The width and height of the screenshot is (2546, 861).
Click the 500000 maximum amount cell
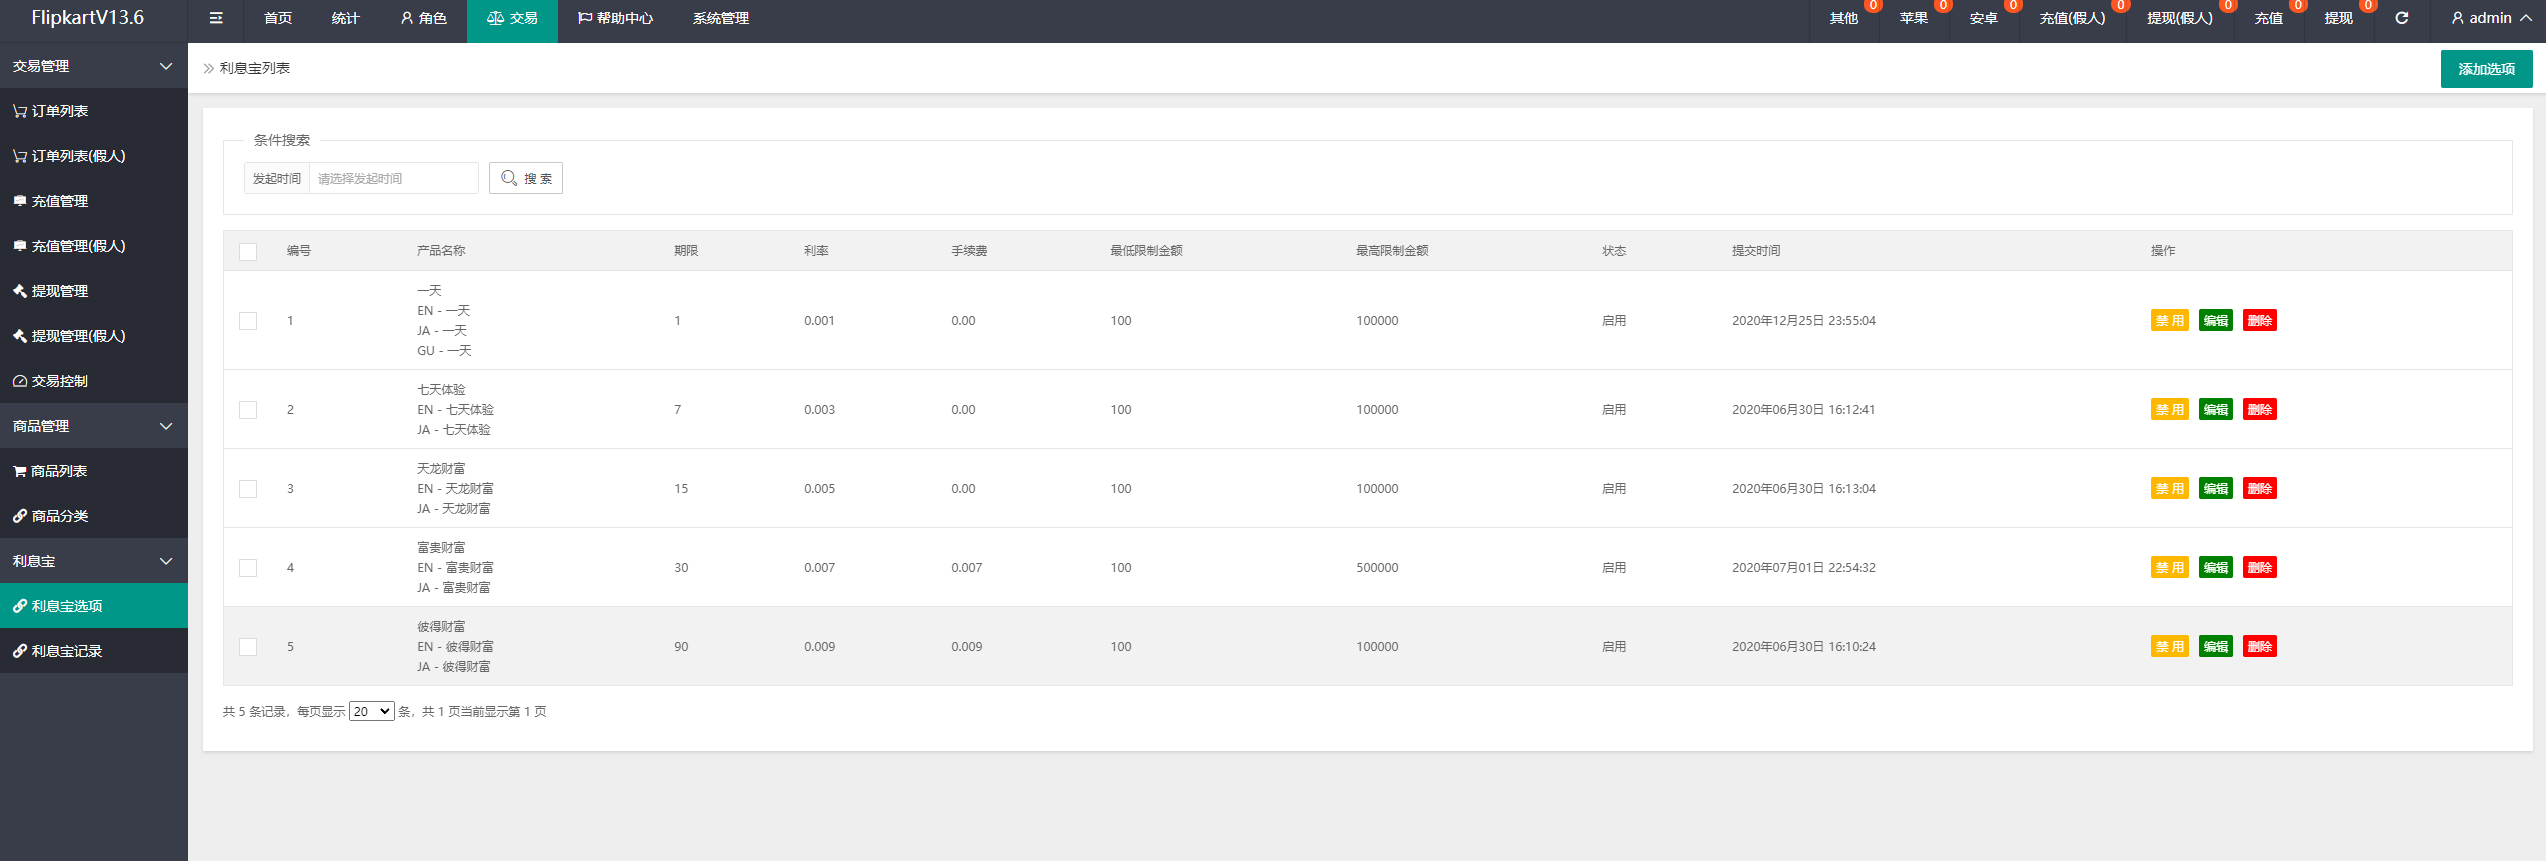(x=1377, y=568)
